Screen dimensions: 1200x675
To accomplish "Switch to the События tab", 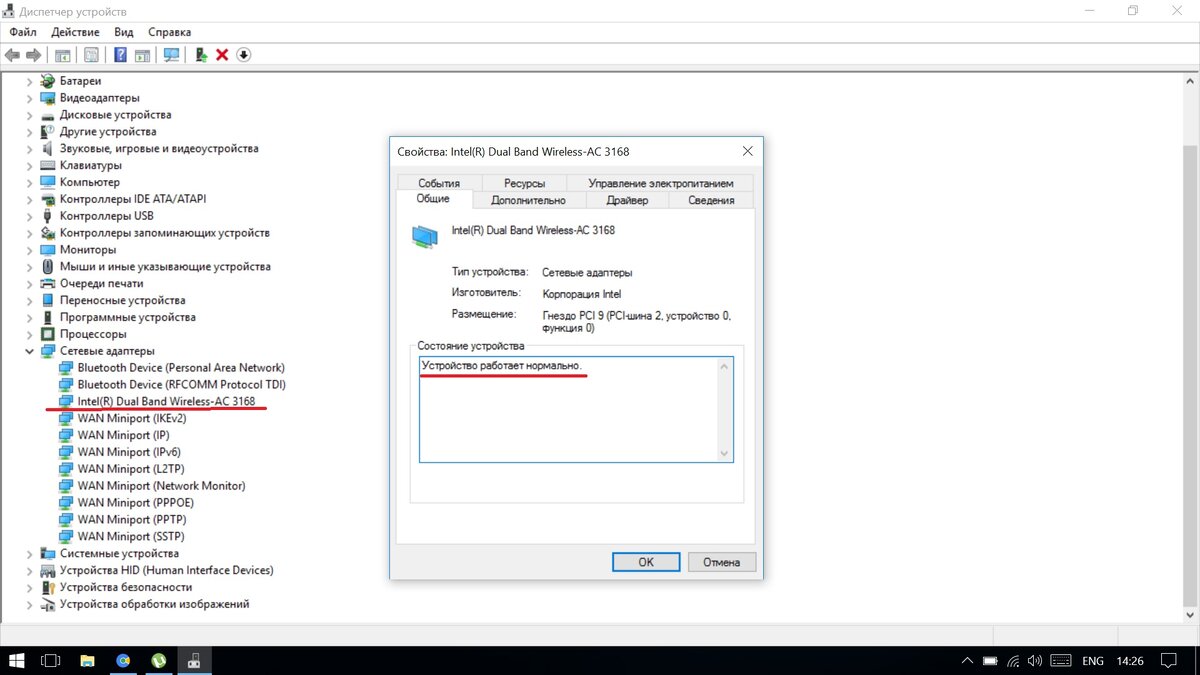I will point(439,183).
